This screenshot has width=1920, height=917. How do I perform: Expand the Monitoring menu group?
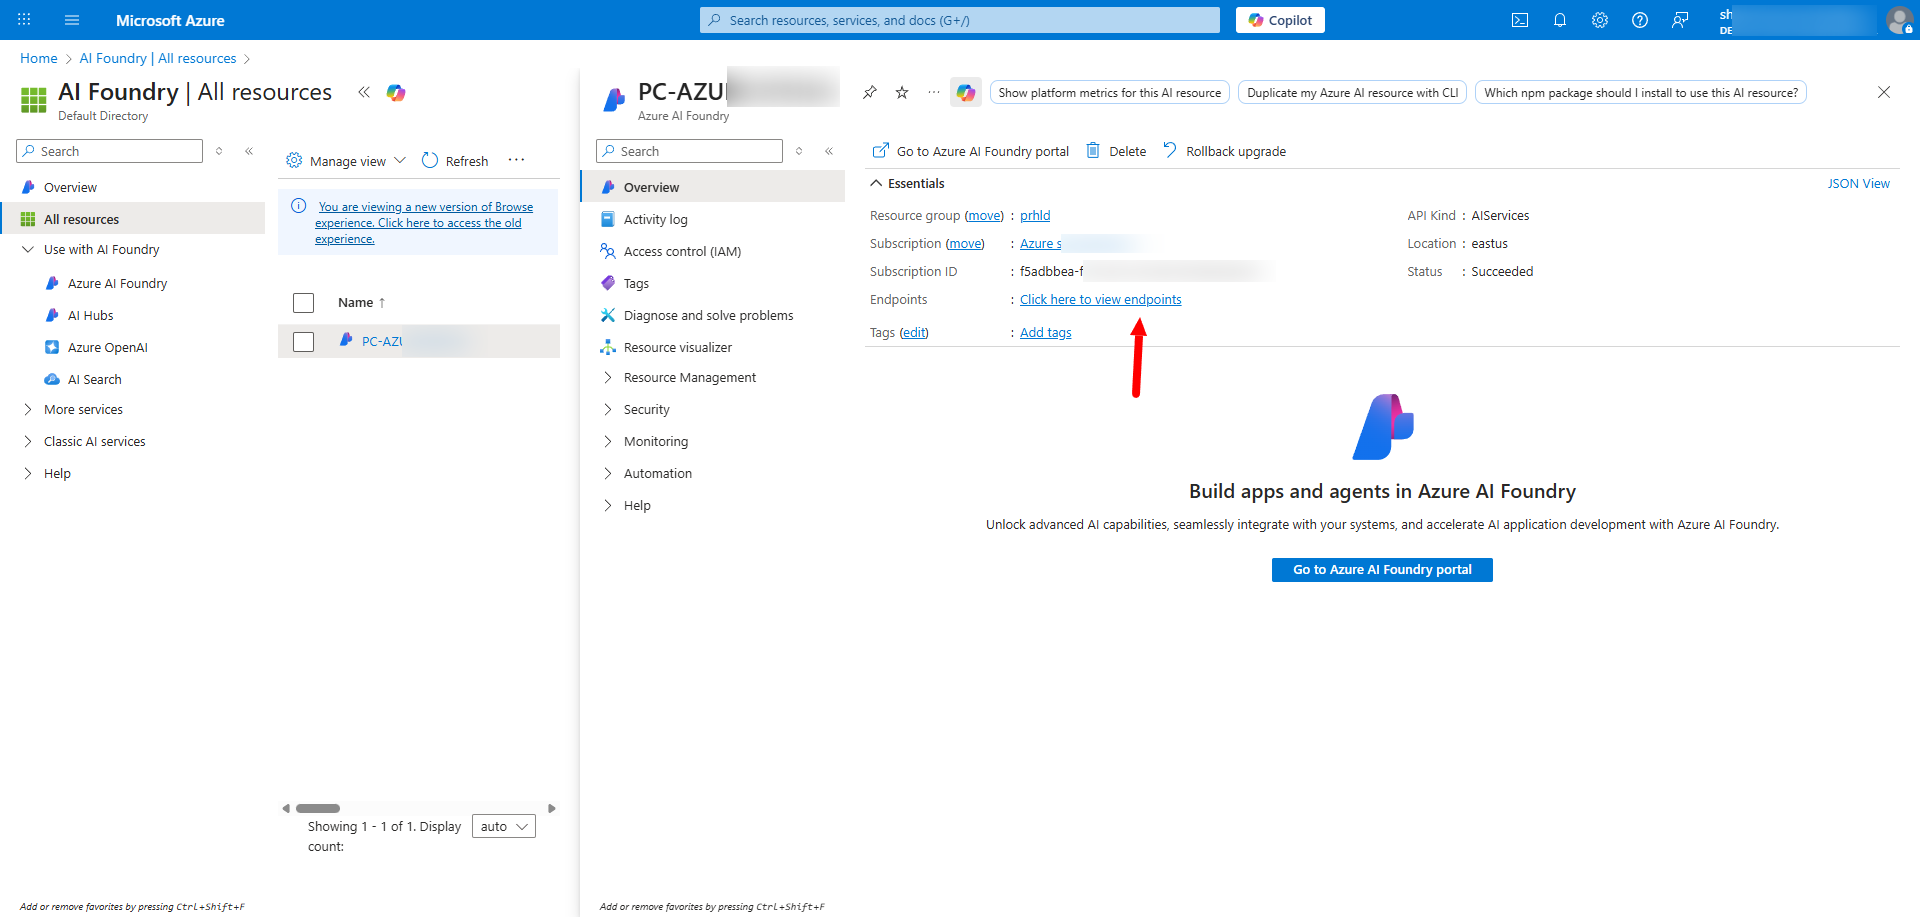[x=655, y=442]
